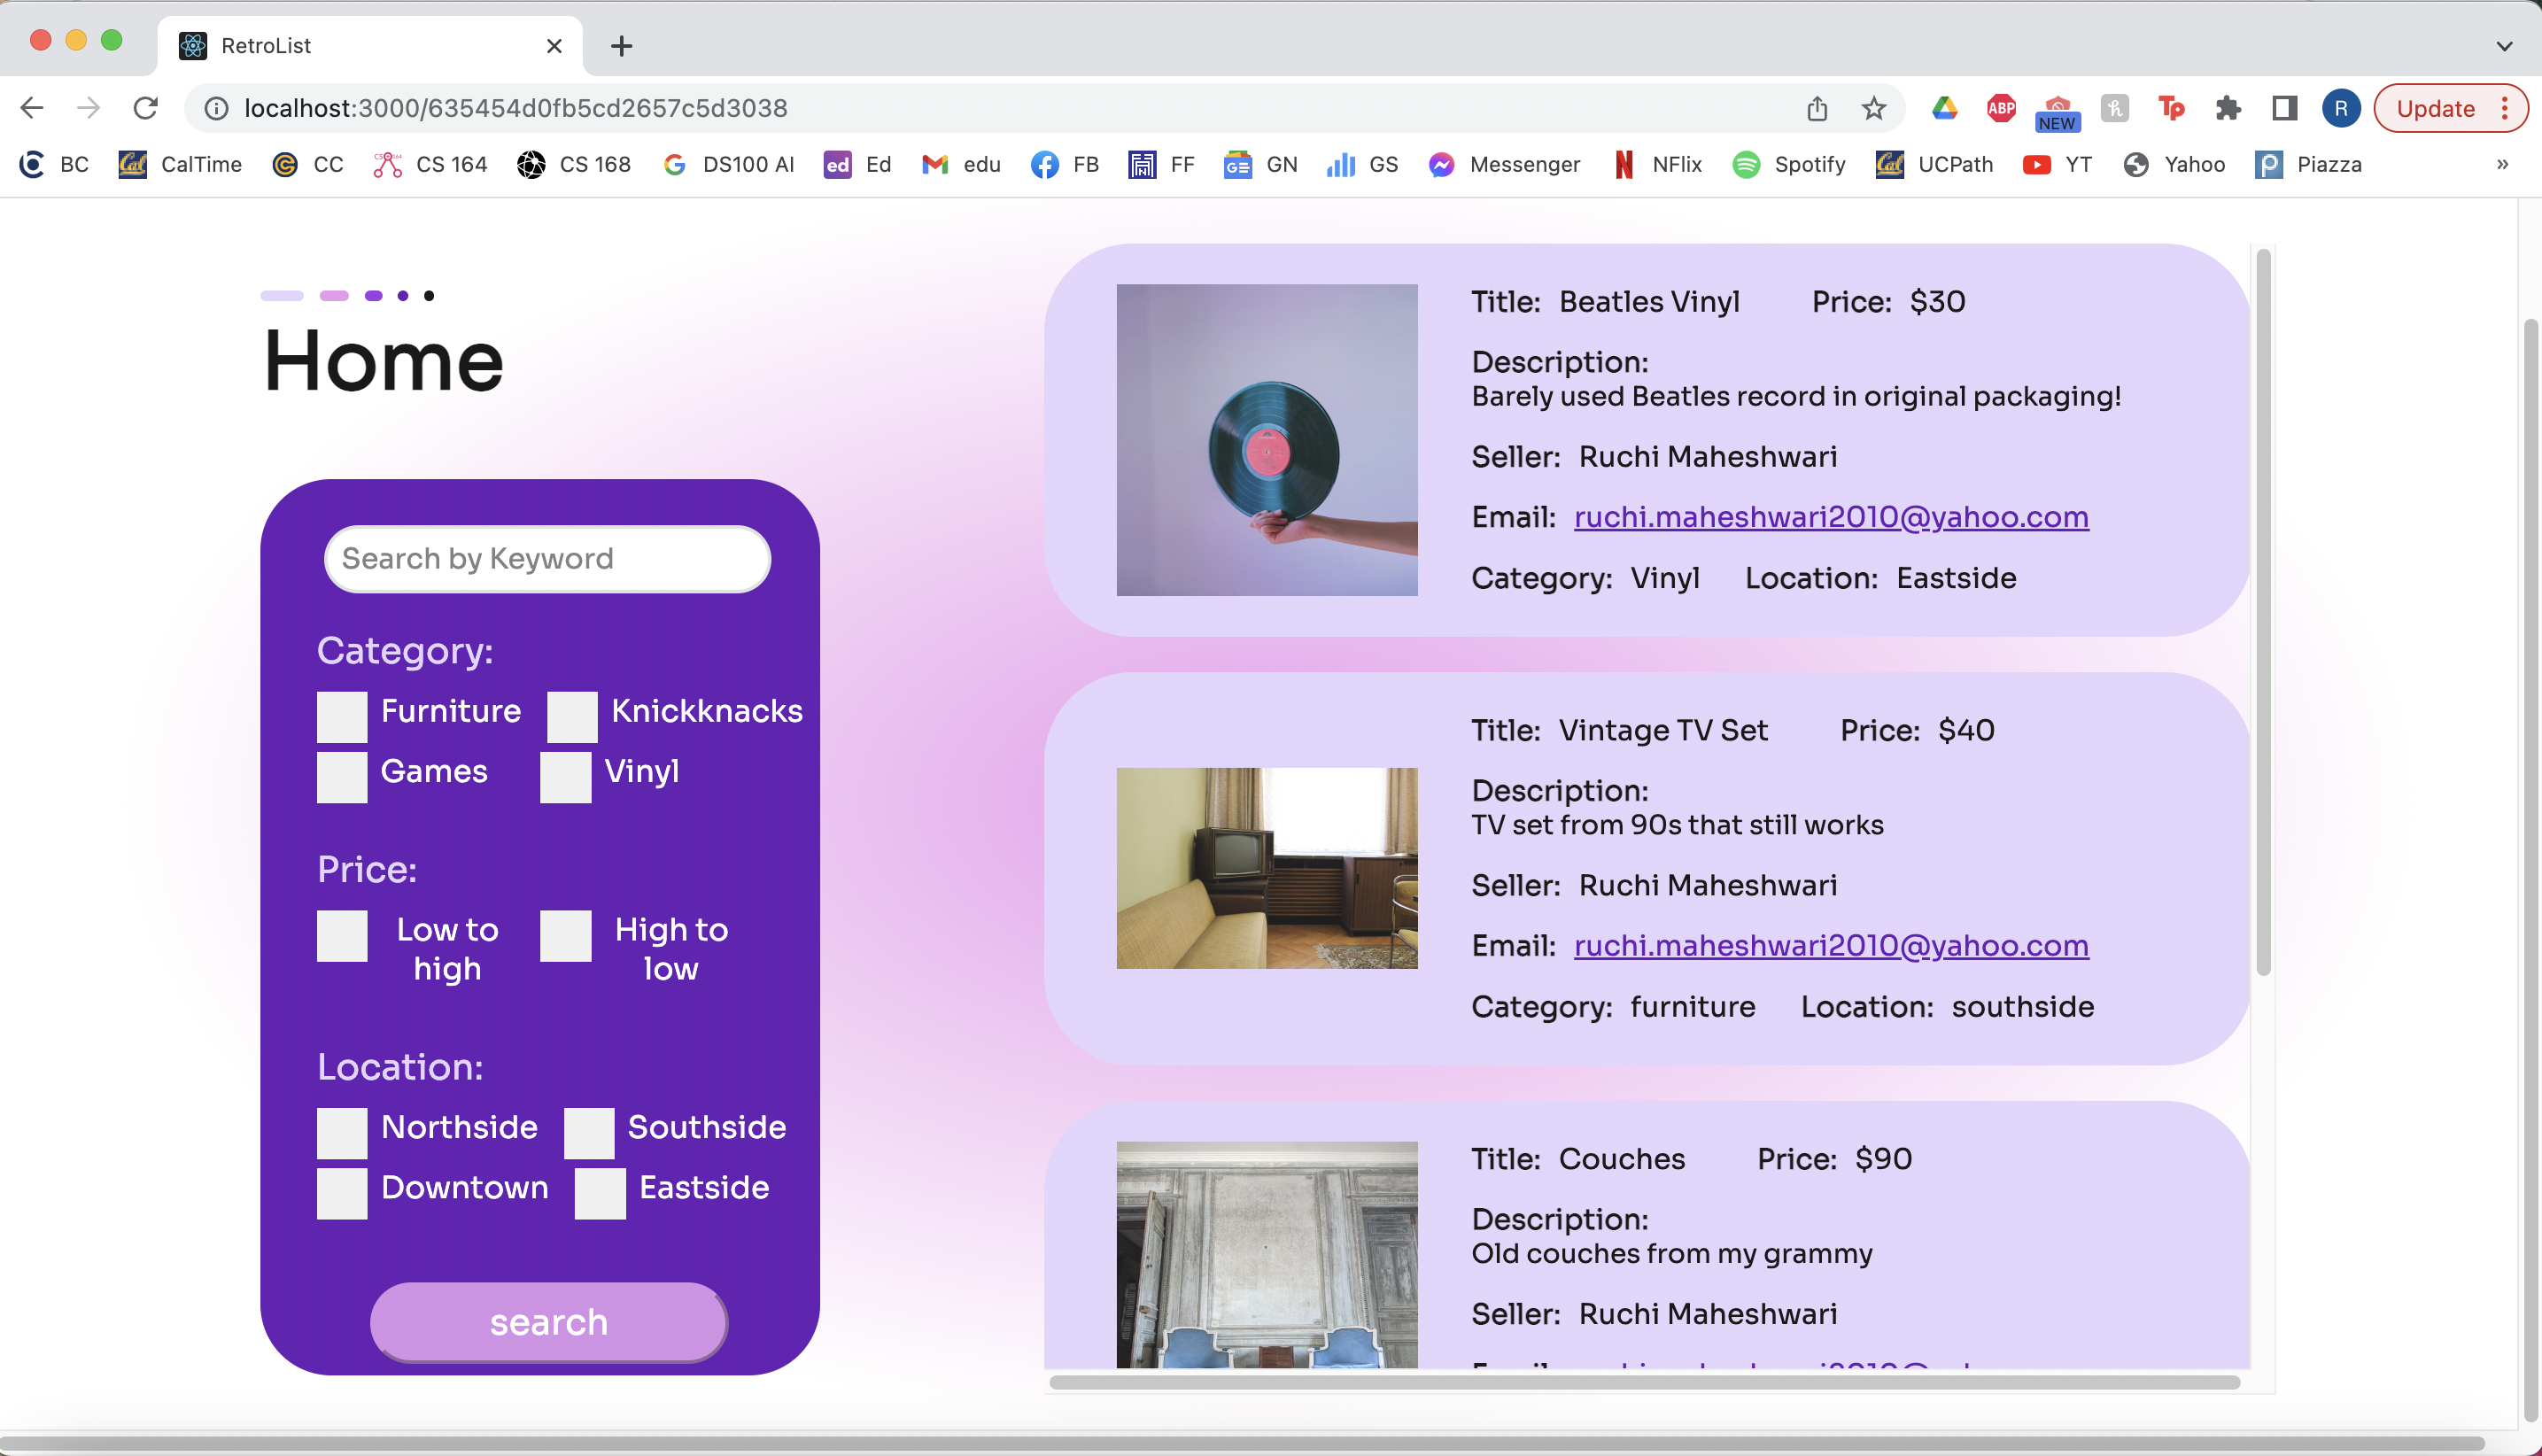Open the Chrome three-dot menu
2542x1456 pixels.
pyautogui.click(x=2505, y=108)
